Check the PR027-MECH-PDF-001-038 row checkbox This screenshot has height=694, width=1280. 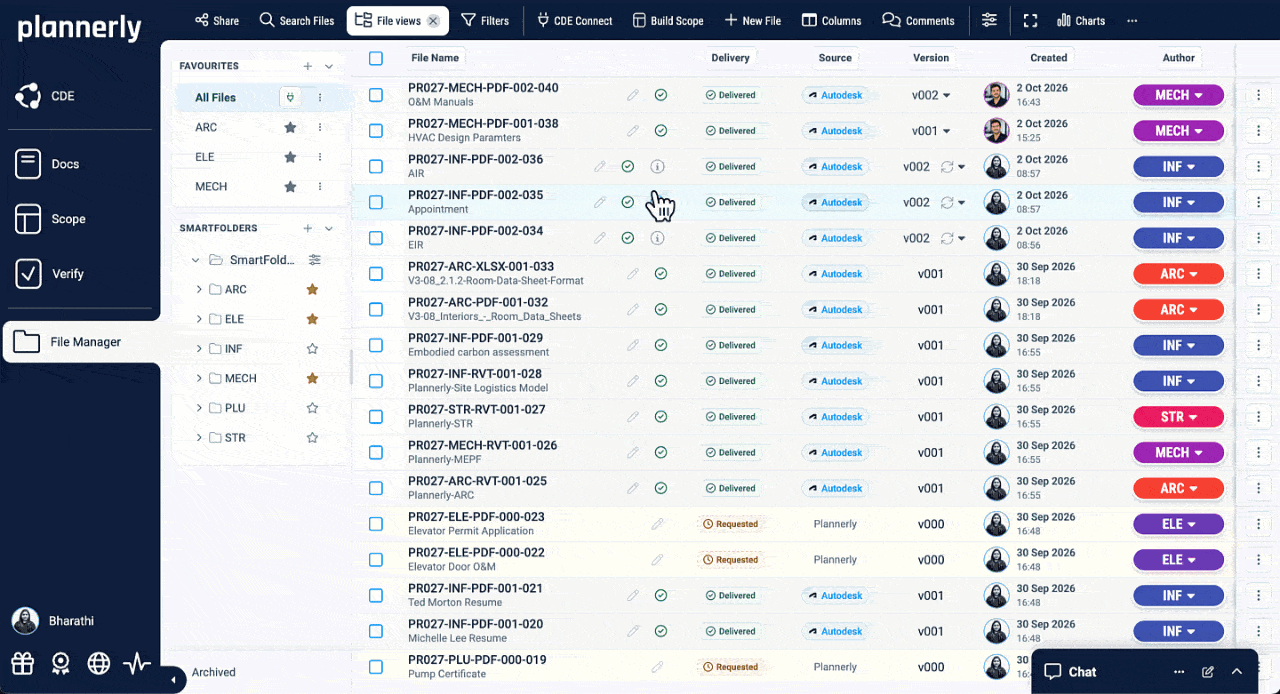(376, 131)
